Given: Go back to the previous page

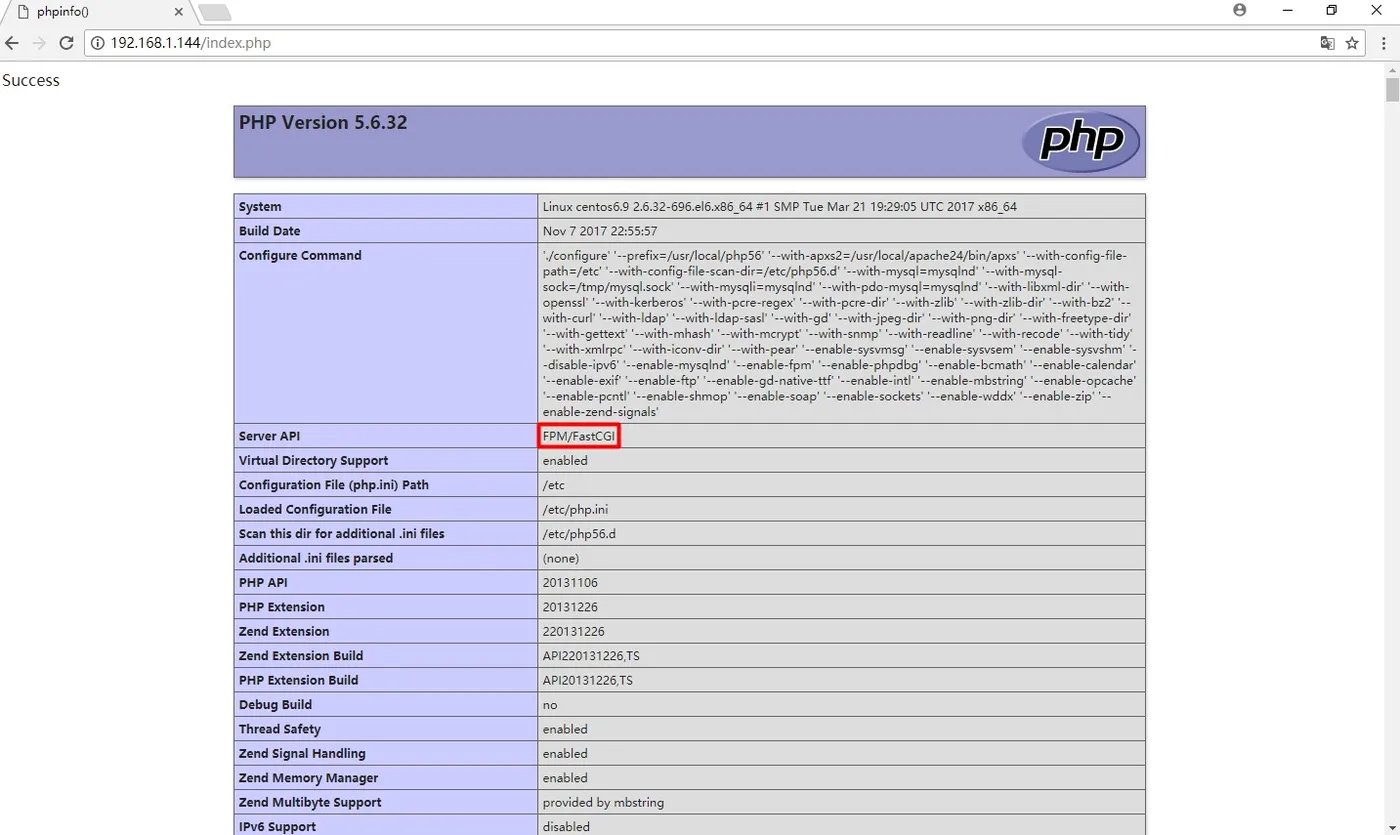Looking at the screenshot, I should [13, 43].
